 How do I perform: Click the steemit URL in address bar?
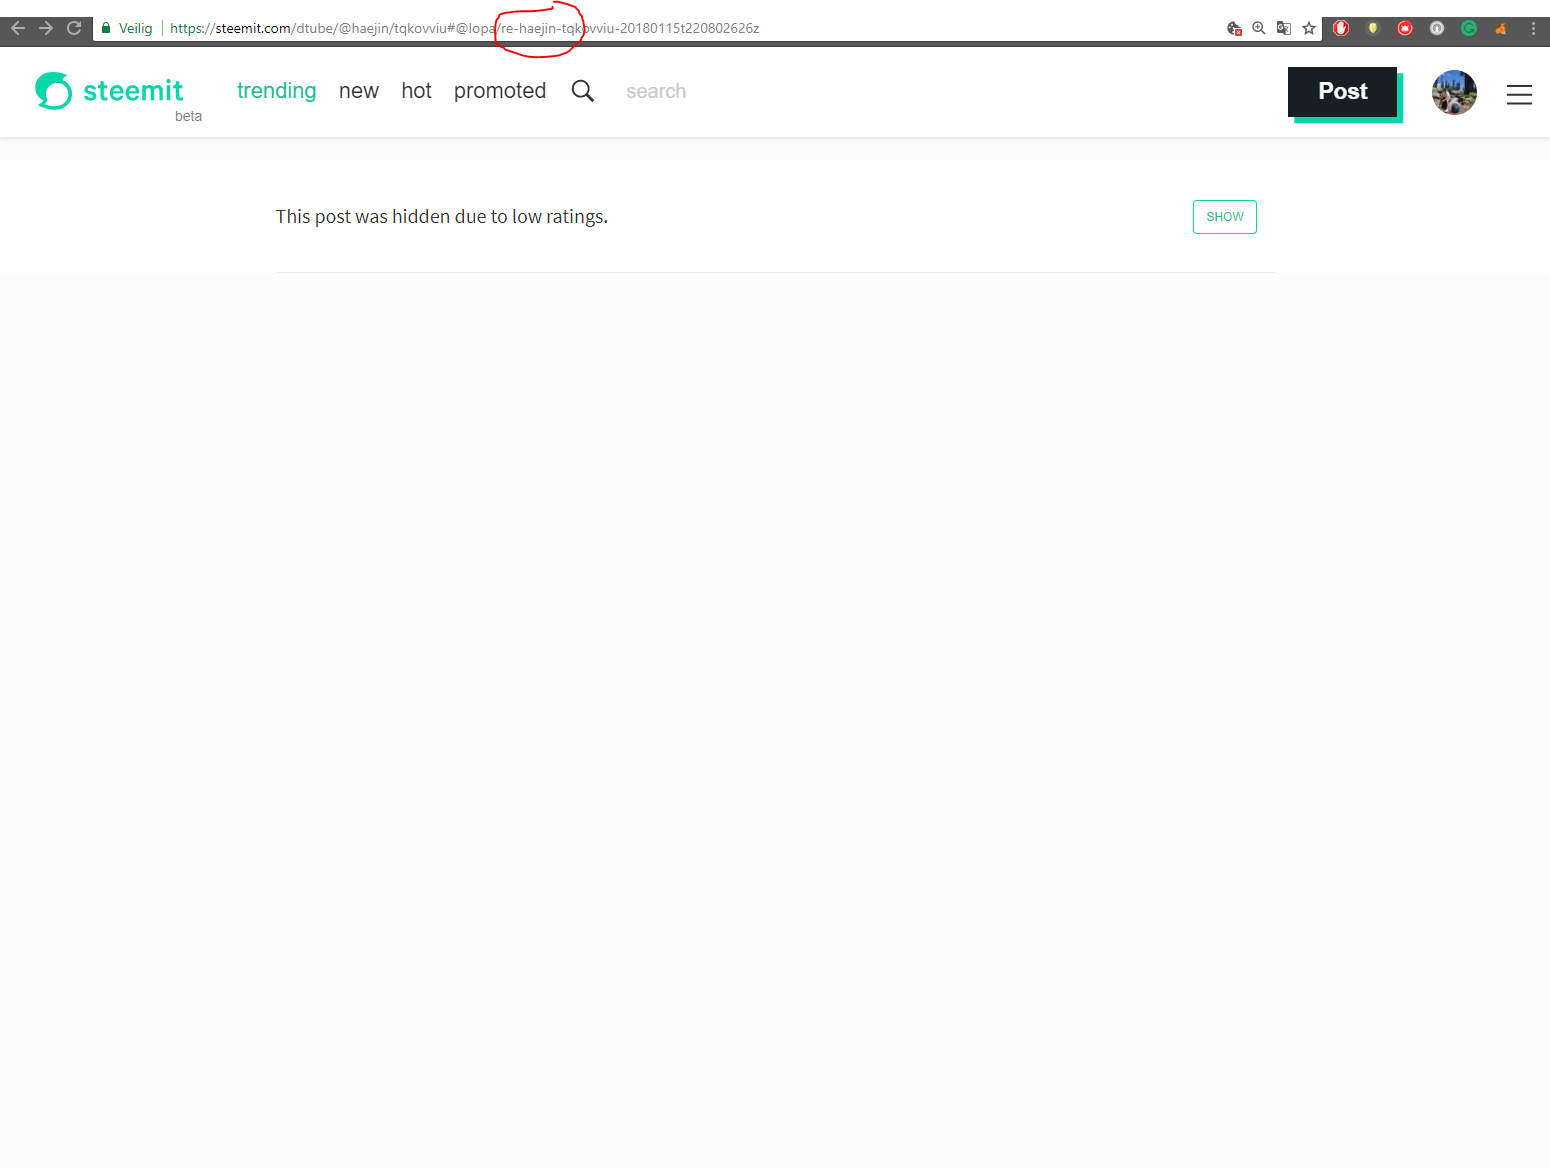464,28
